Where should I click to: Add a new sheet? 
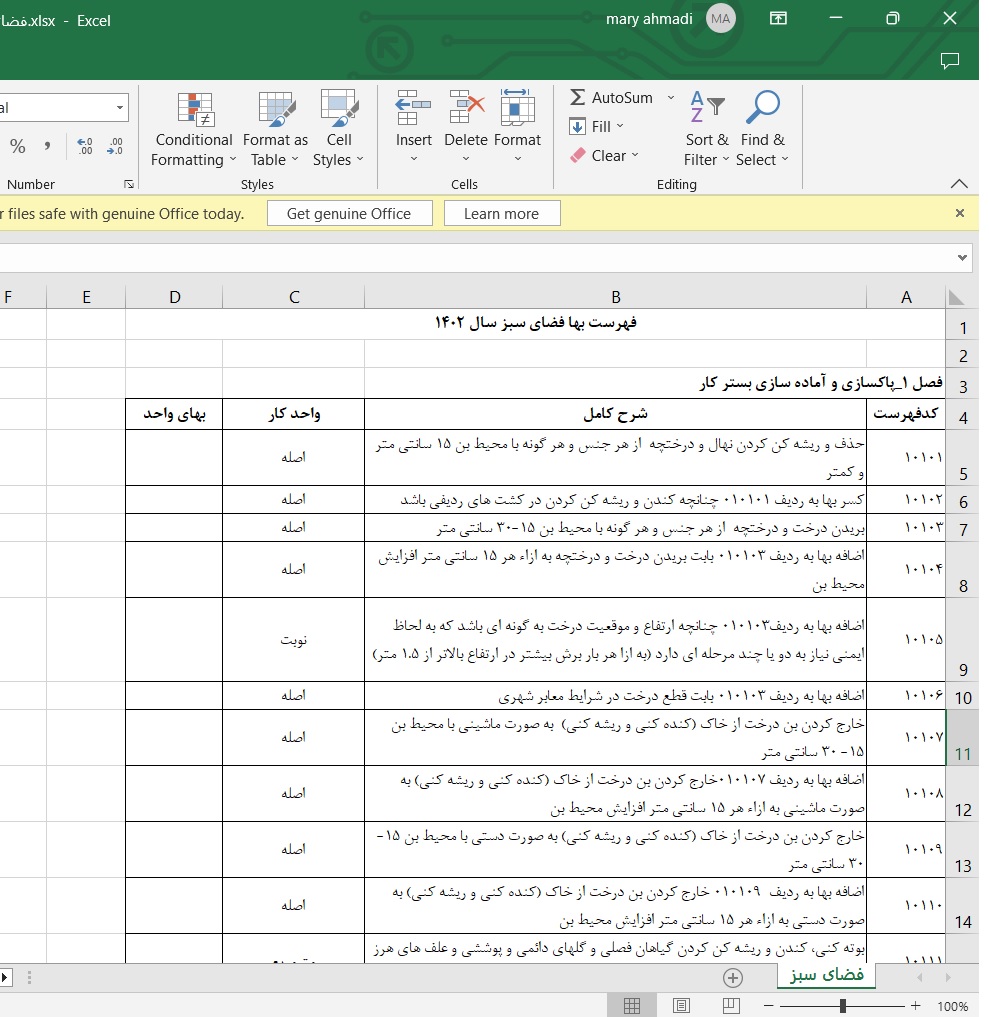point(733,977)
